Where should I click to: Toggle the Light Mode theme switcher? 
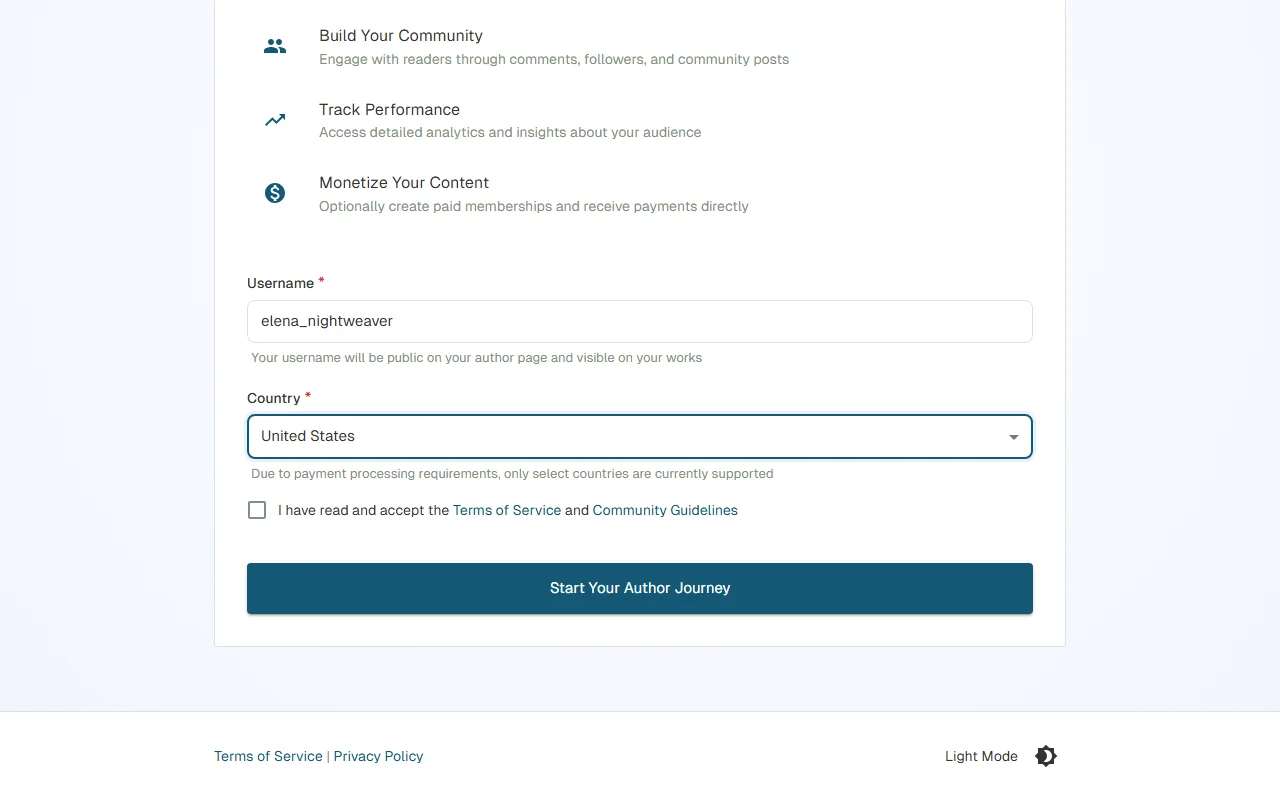click(x=1045, y=756)
